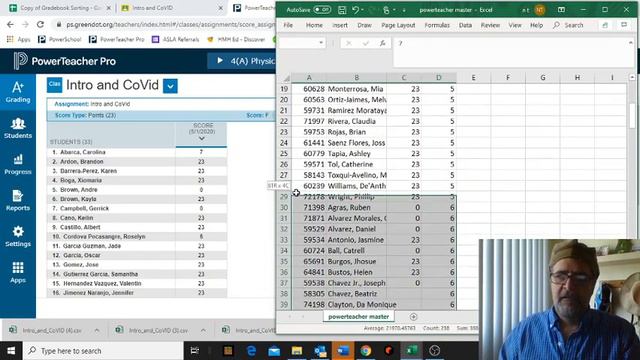Click the scroll-up arrow in Excel scrollbar
640x360 pixels.
click(x=632, y=77)
